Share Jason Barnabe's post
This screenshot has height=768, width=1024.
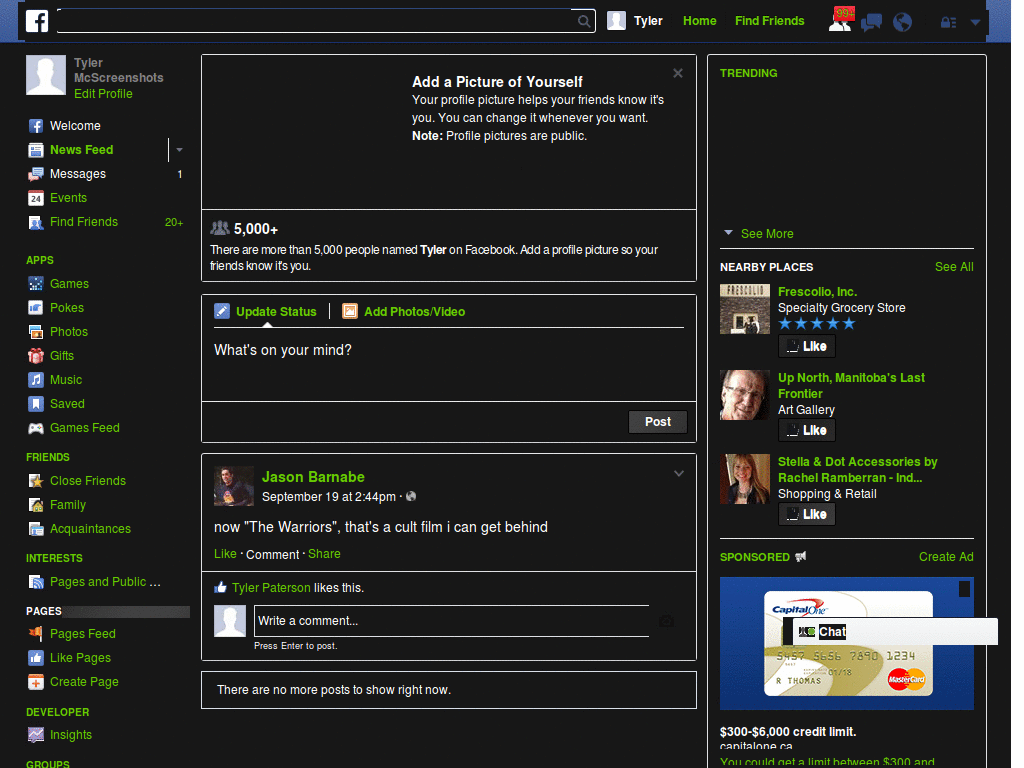coord(324,554)
